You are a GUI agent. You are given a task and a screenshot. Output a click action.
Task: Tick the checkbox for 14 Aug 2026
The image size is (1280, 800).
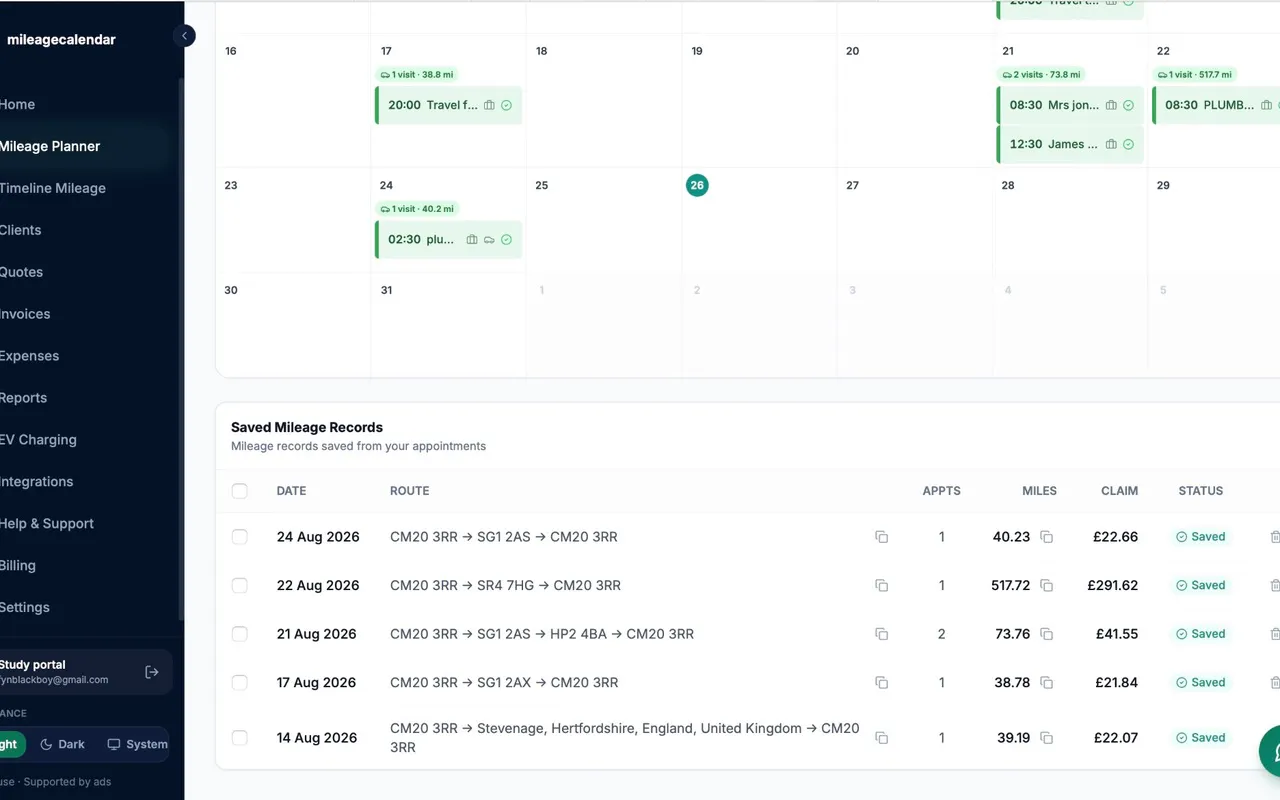239,738
